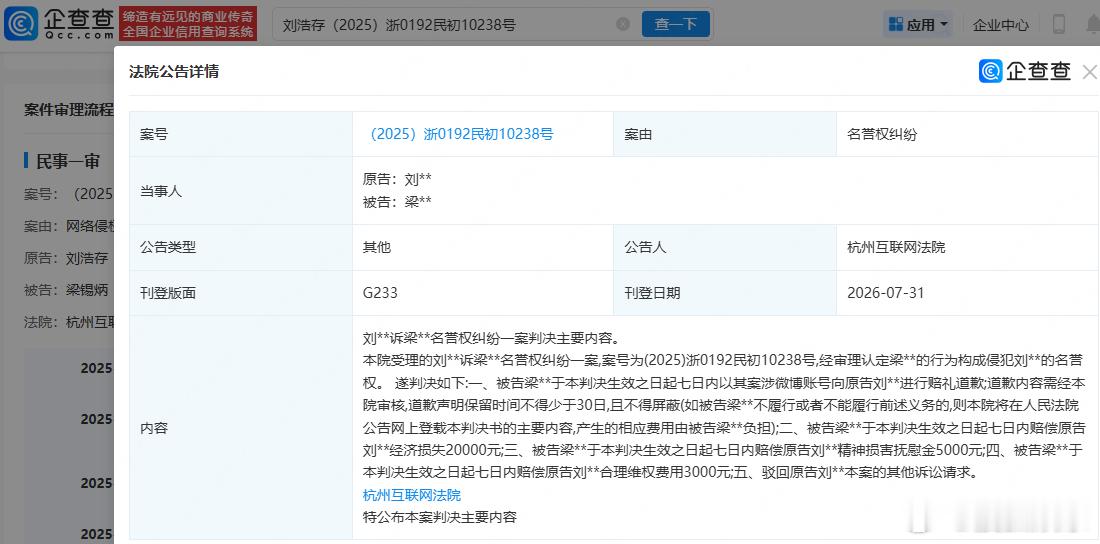Click 案件审理流程 heading in the background page
This screenshot has height=544, width=1100.
(x=69, y=110)
